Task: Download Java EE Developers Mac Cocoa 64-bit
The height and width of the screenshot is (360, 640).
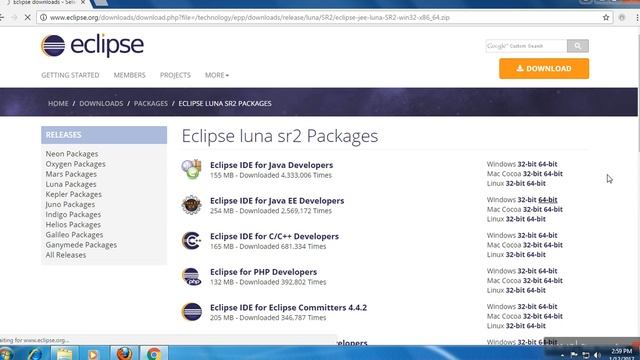Action: click(x=553, y=209)
